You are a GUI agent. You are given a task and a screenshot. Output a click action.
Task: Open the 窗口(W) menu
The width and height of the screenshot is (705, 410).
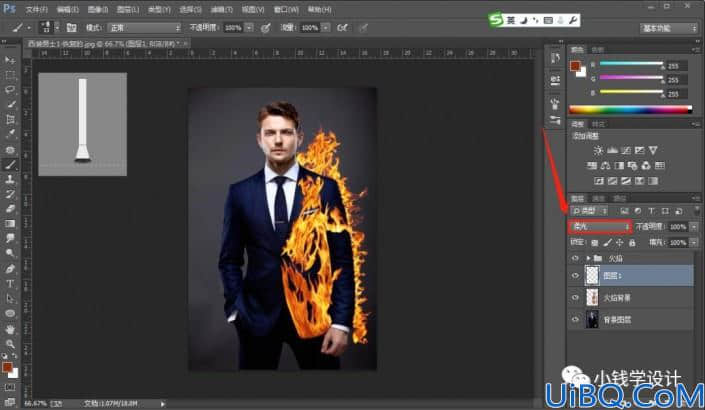286,9
